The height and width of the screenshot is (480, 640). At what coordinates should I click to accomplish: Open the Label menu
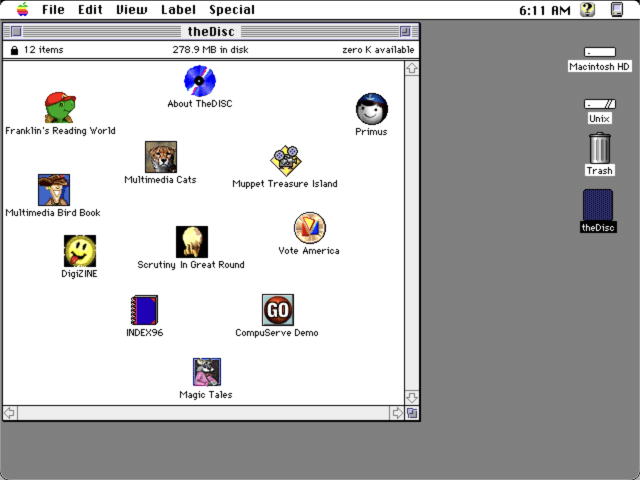coord(178,9)
